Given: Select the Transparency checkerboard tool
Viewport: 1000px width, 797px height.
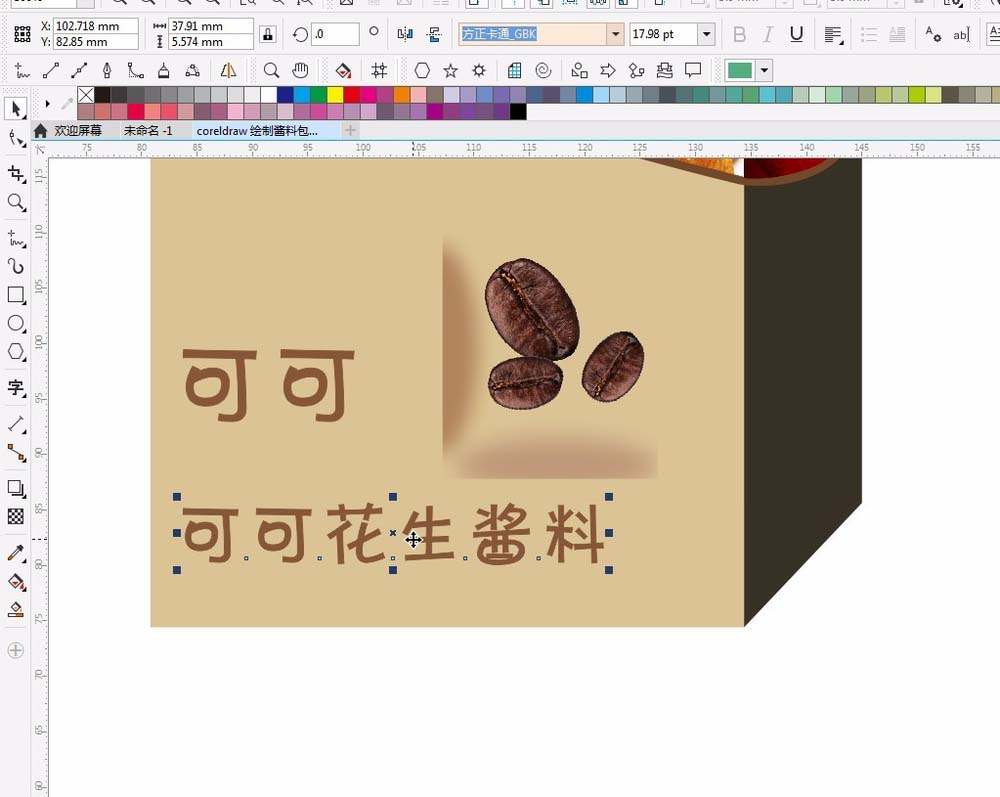Looking at the screenshot, I should pos(16,516).
